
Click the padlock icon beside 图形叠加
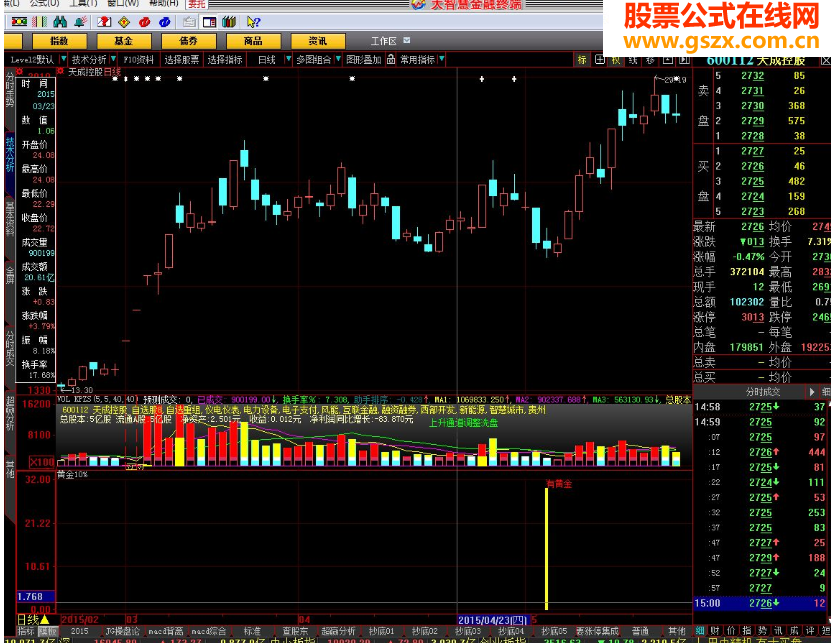(x=391, y=59)
